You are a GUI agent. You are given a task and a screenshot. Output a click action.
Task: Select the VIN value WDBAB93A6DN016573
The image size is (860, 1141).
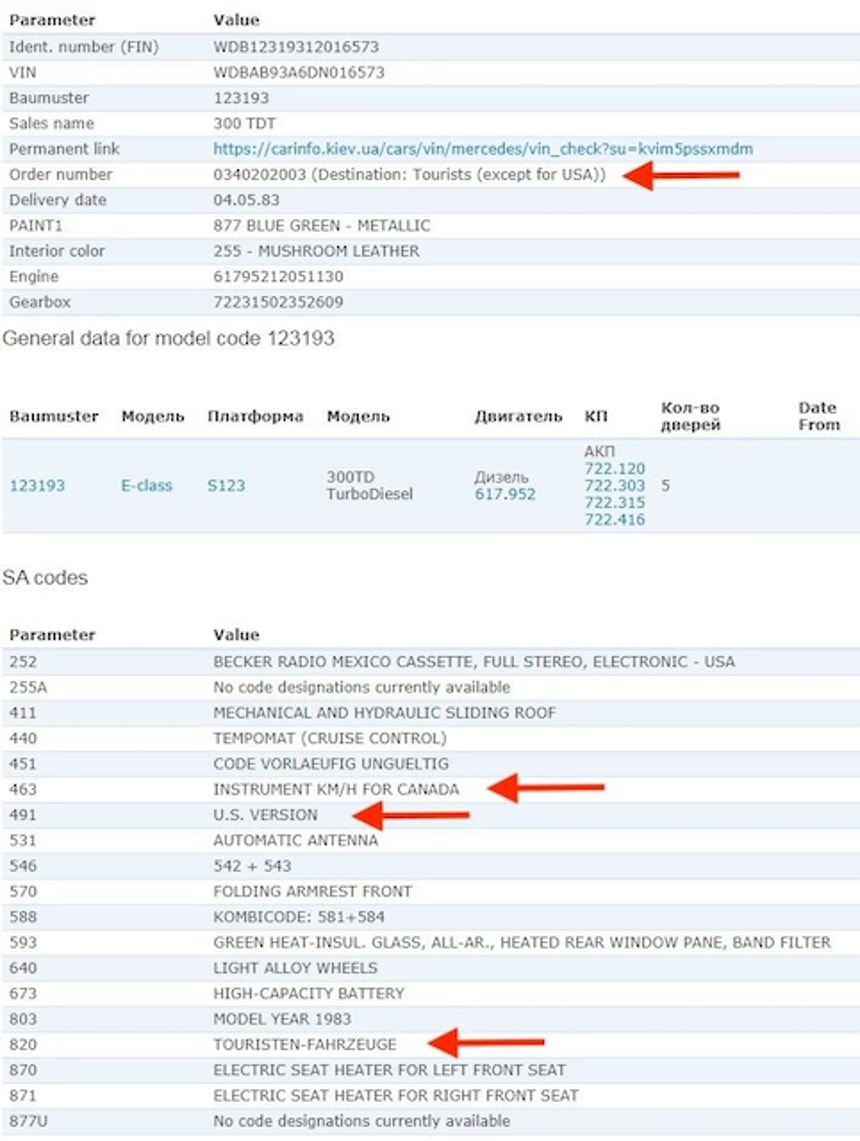(298, 73)
